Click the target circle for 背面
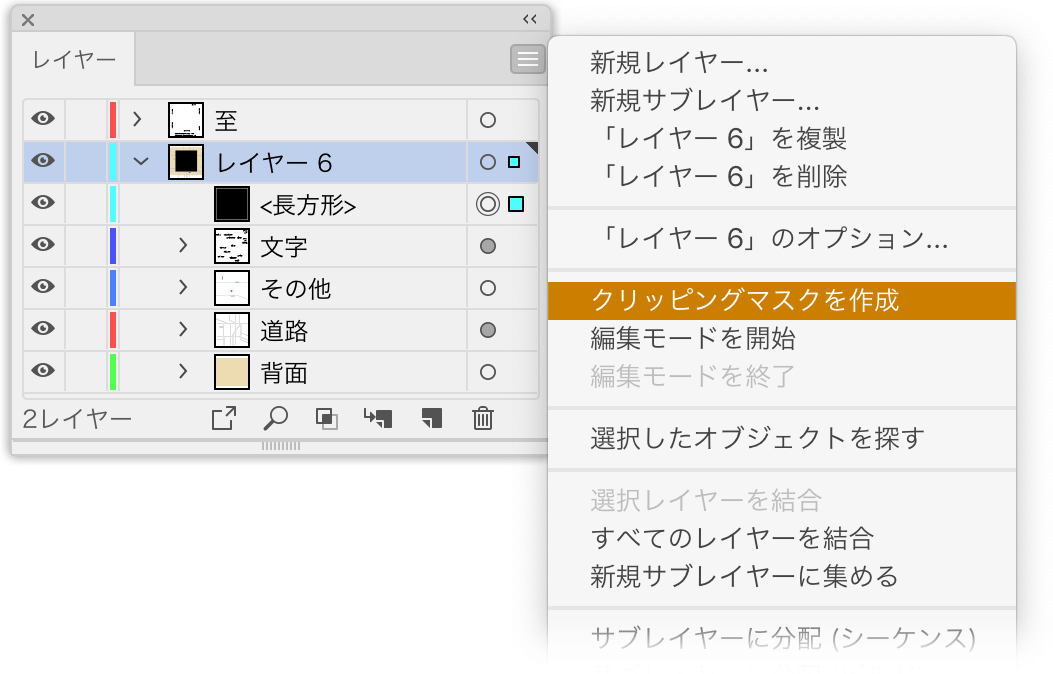Image resolution: width=1053 pixels, height=674 pixels. click(488, 372)
